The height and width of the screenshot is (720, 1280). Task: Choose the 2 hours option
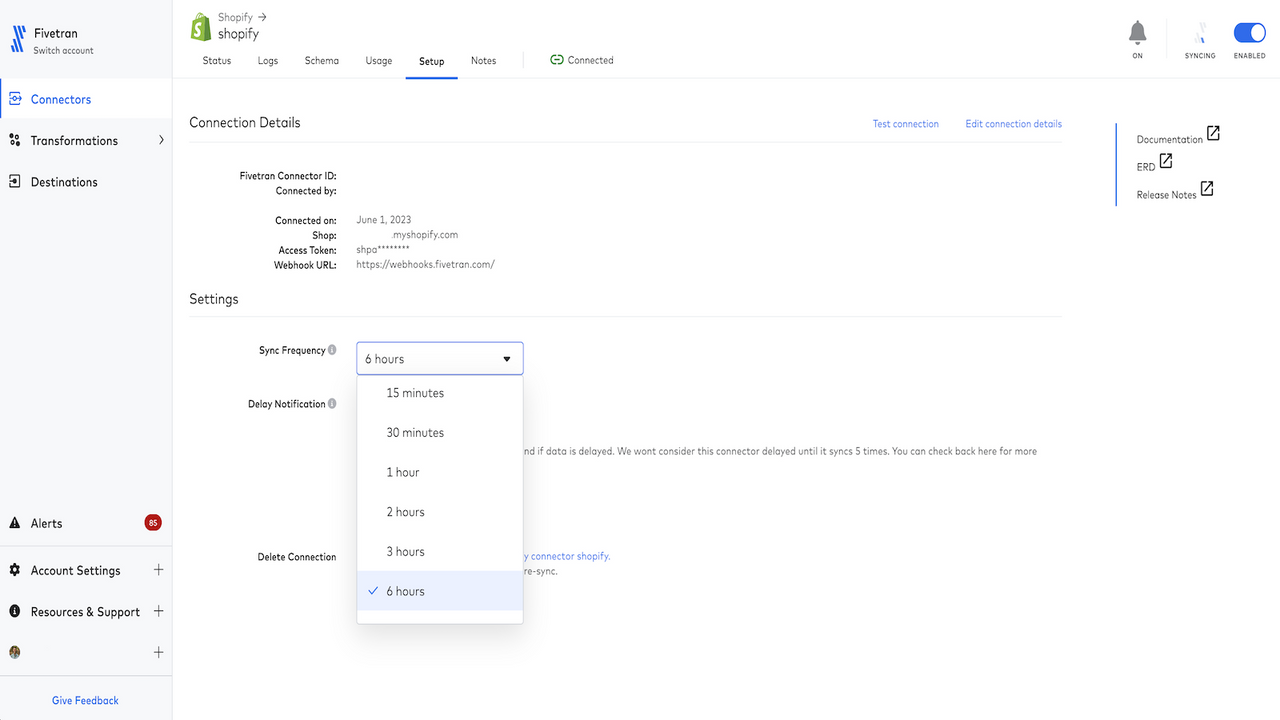440,512
